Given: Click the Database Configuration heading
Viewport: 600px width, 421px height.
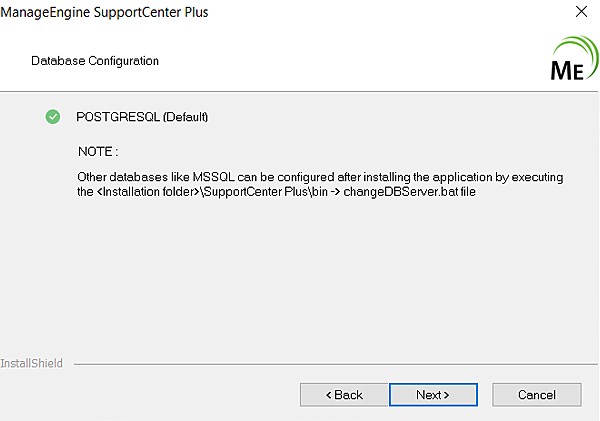Looking at the screenshot, I should pyautogui.click(x=95, y=61).
